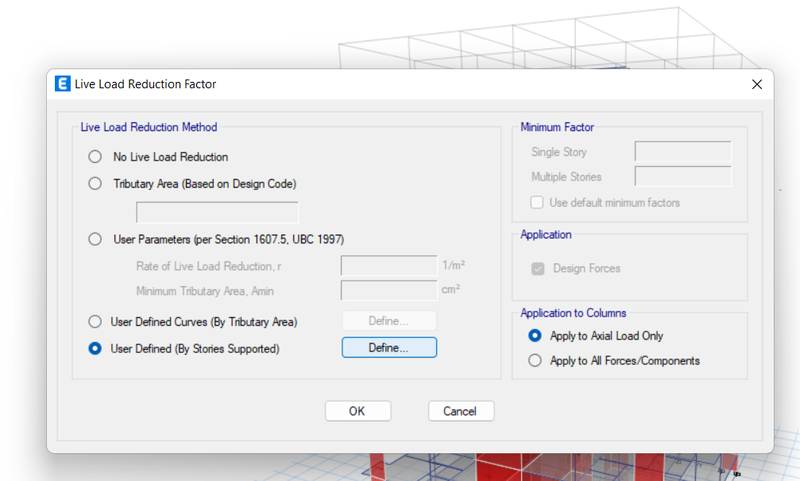This screenshot has width=800, height=481.
Task: Close the Live Load Reduction Factor dialog
Action: click(757, 84)
